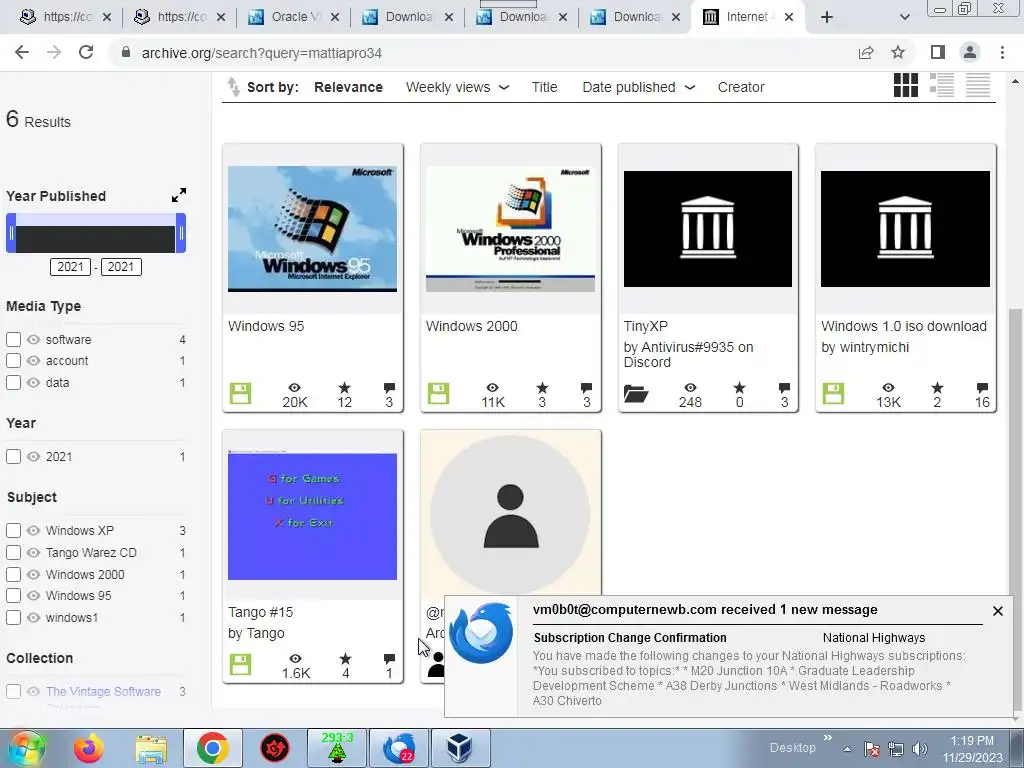Image resolution: width=1024 pixels, height=768 pixels.
Task: Launch Firefox from the taskbar
Action: 89,748
